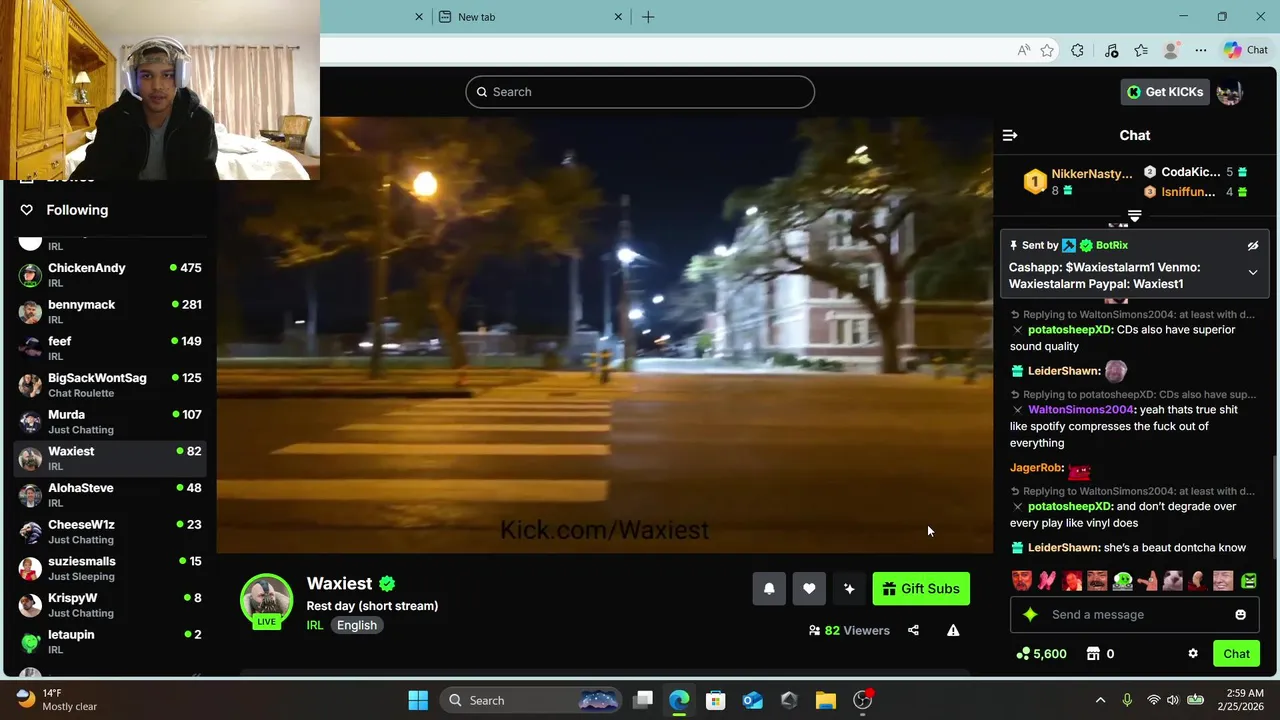Screen dimensions: 1280x720
Task: Open Edge Settings and more menu
Action: (1201, 50)
